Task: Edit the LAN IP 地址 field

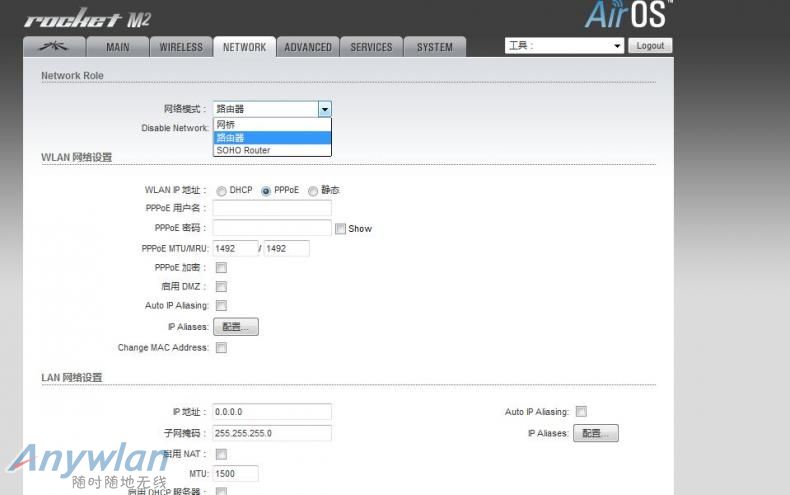Action: (272, 412)
